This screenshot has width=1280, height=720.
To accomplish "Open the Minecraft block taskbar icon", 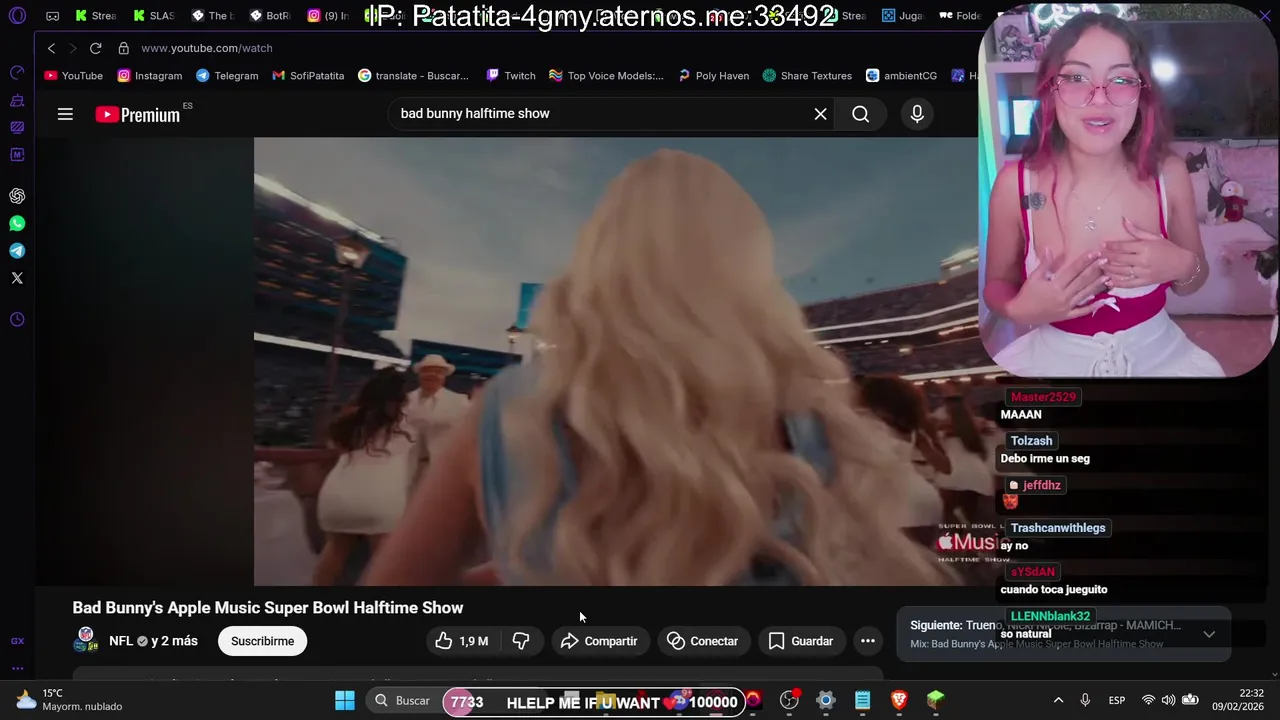I will pyautogui.click(x=935, y=701).
